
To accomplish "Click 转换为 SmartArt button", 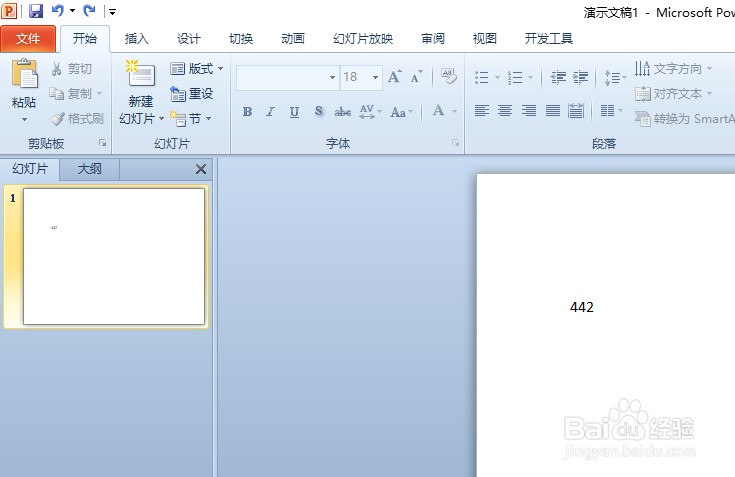I will (684, 119).
